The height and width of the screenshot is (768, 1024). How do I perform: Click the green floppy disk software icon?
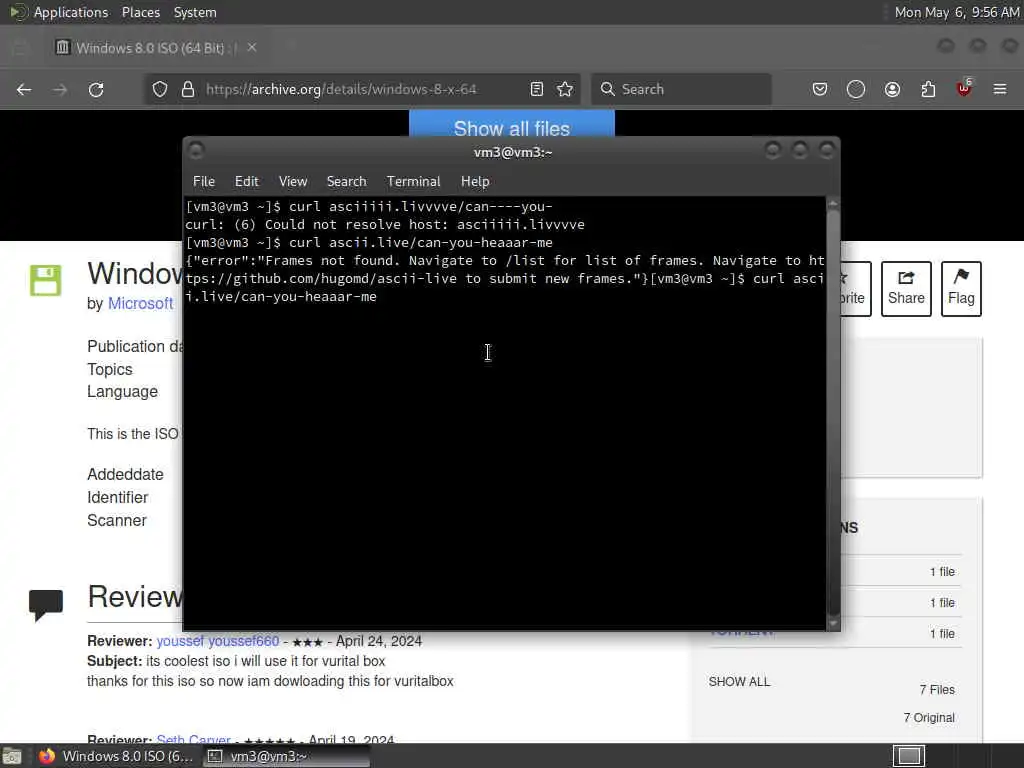(x=45, y=280)
